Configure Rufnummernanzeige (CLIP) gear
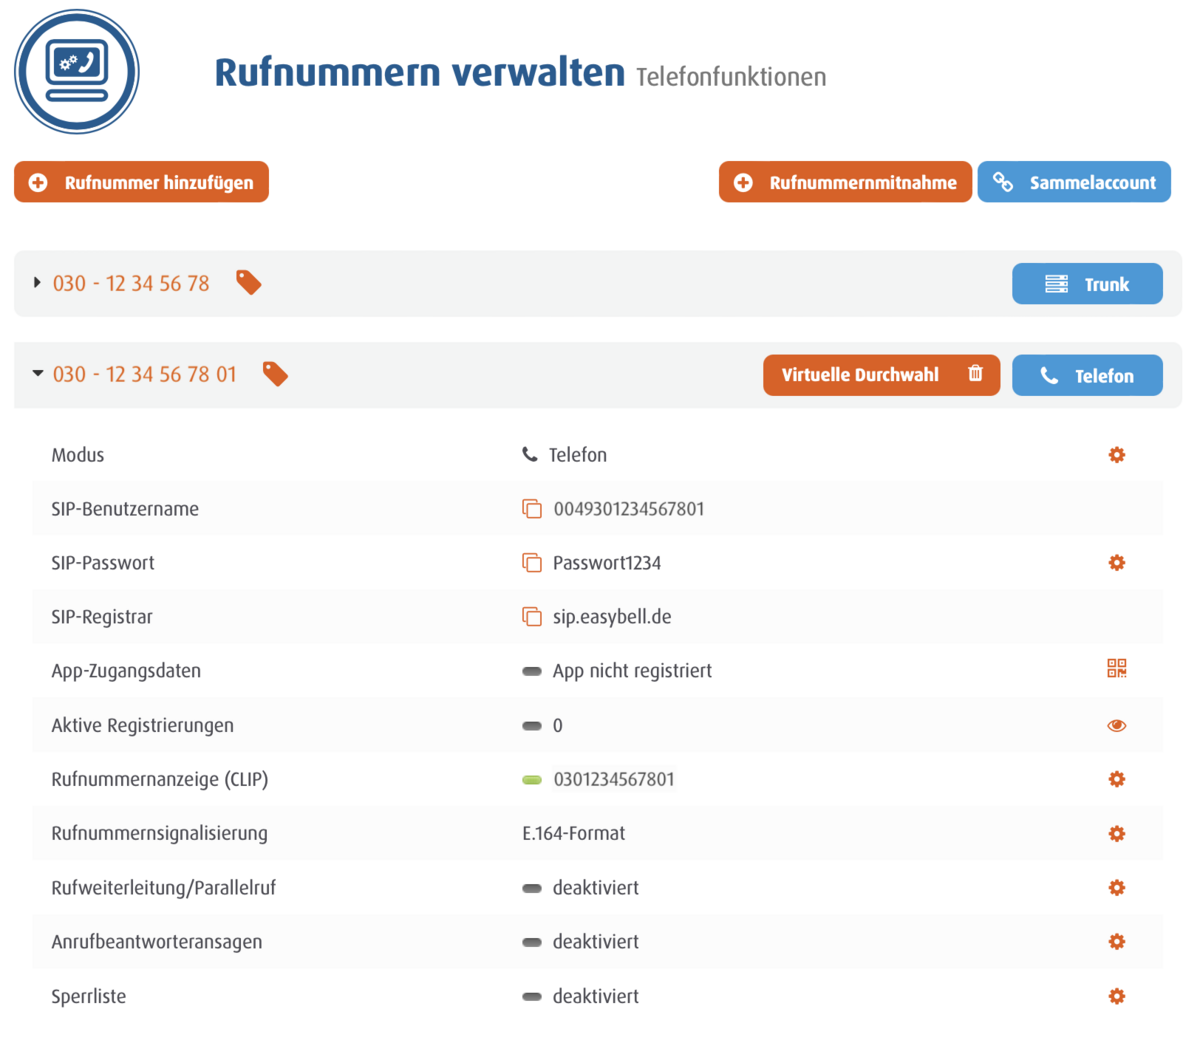 click(x=1116, y=779)
